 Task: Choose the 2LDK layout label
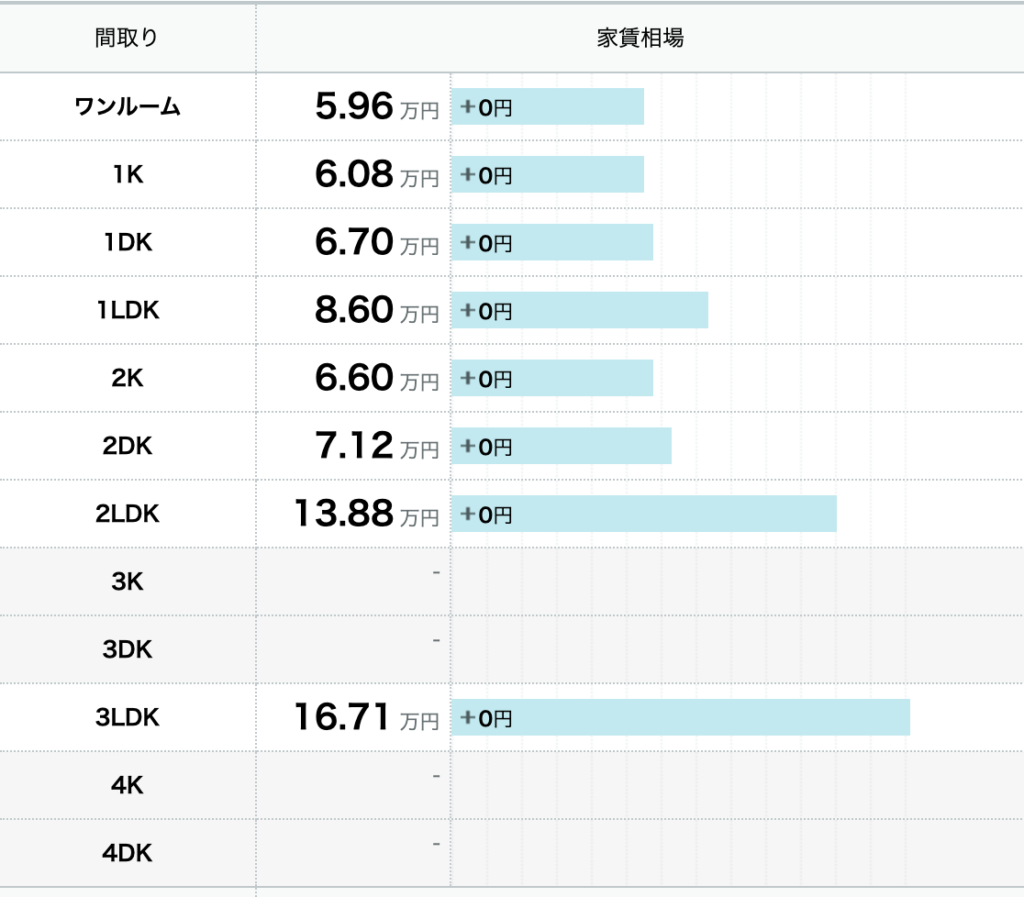(127, 514)
